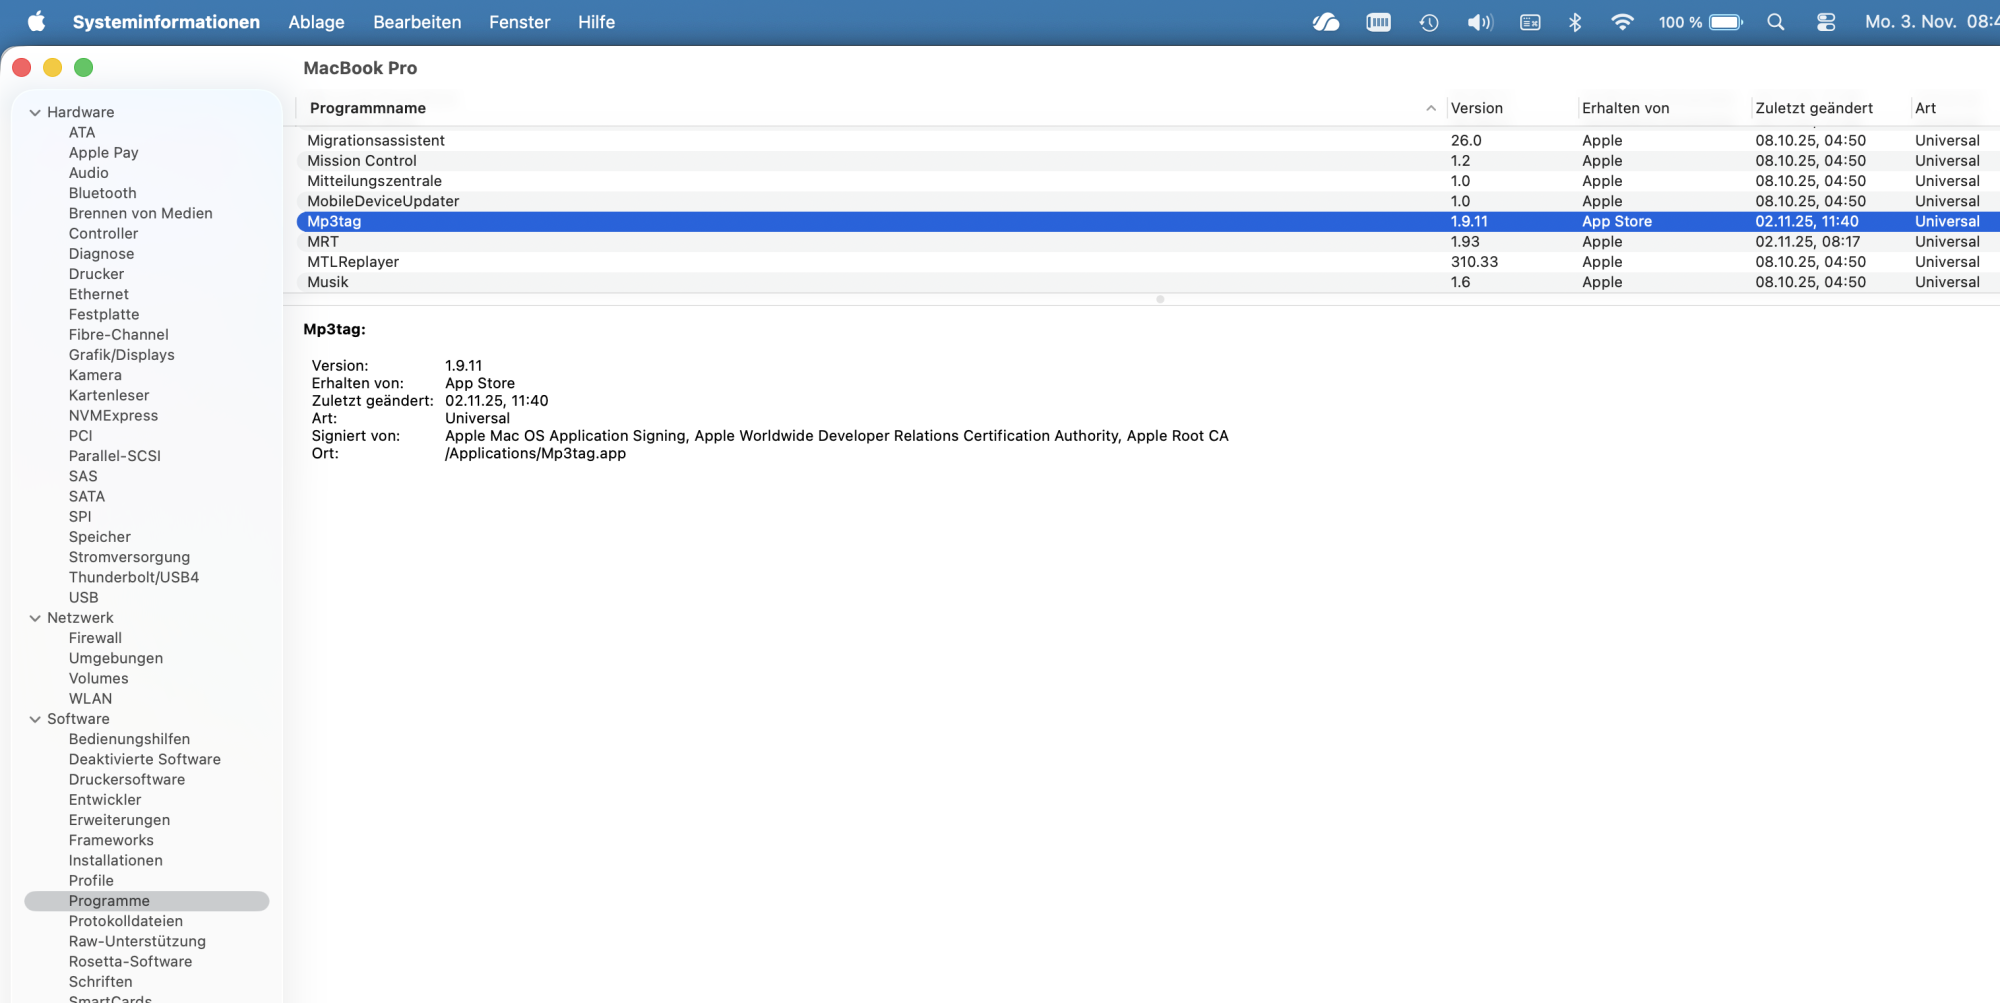
Task: Select Thunderbolt/USB4 in sidebar
Action: 133,577
